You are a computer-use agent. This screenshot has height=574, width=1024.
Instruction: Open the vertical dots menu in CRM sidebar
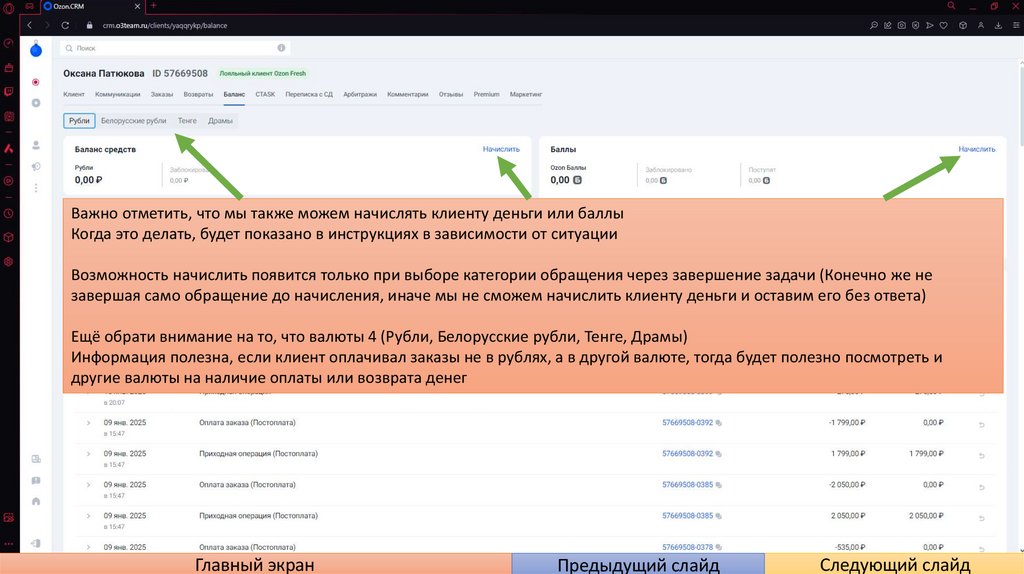pos(36,187)
